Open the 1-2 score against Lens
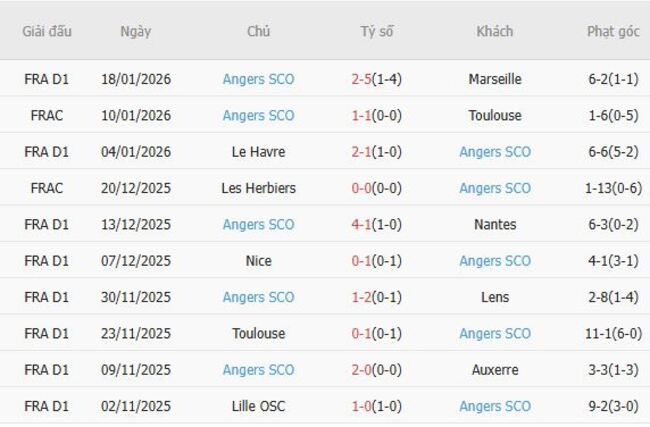This screenshot has height=427, width=650. click(x=361, y=297)
